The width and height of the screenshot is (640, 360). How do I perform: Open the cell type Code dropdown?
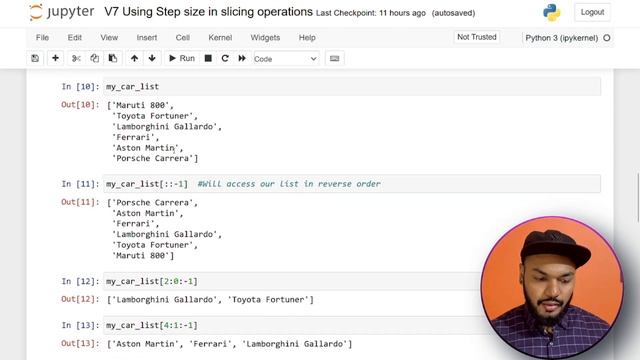286,59
